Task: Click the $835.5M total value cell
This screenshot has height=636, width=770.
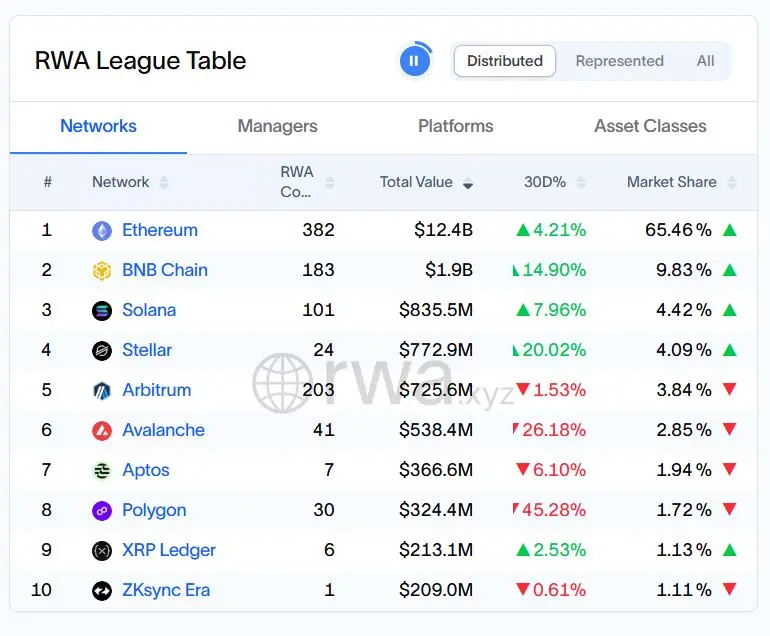Action: click(436, 310)
